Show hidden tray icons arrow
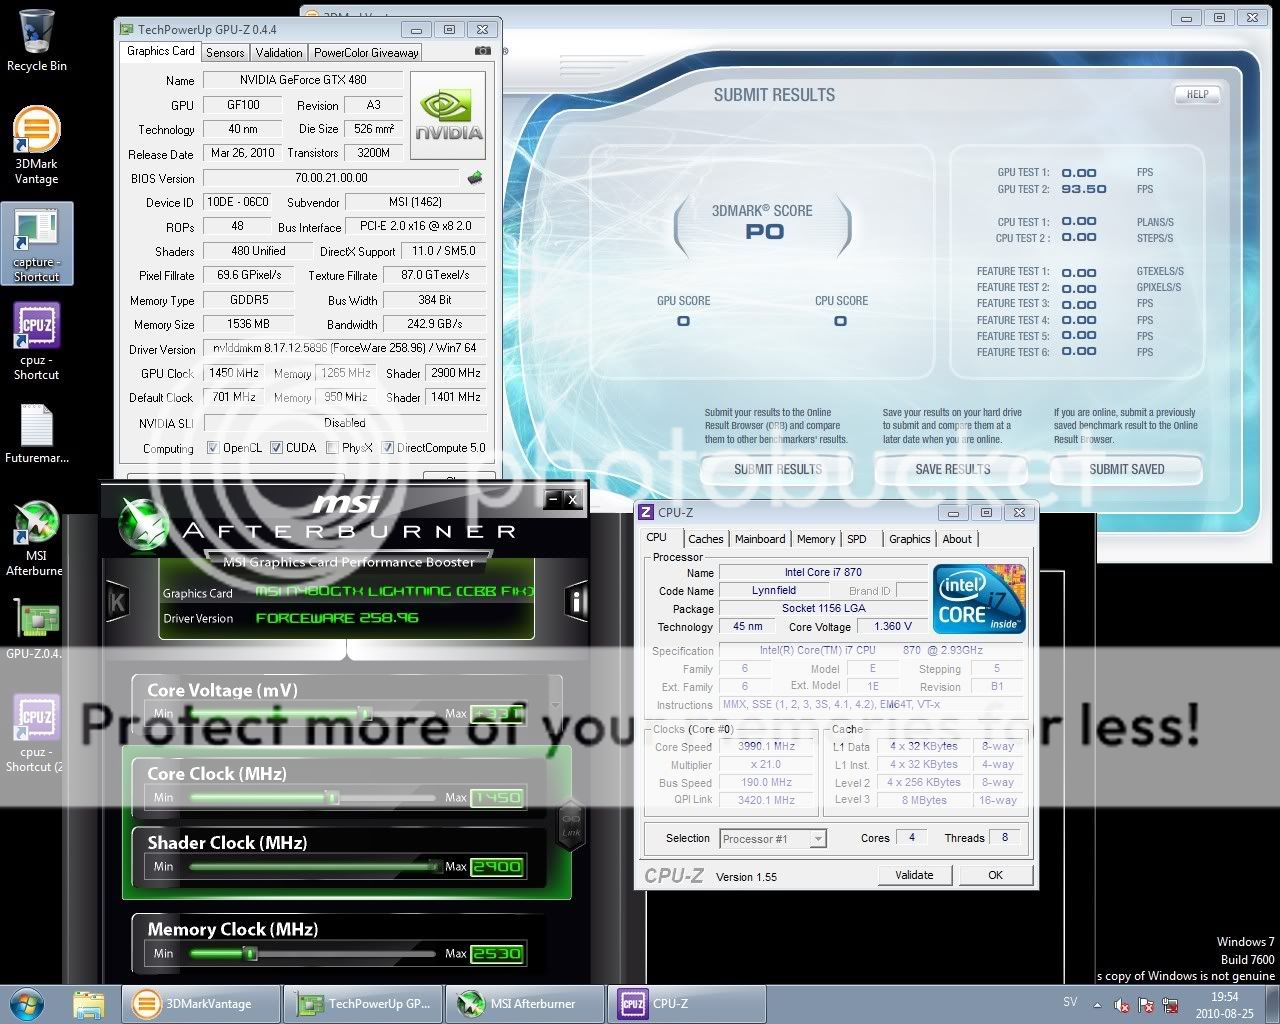 [x=1099, y=1003]
